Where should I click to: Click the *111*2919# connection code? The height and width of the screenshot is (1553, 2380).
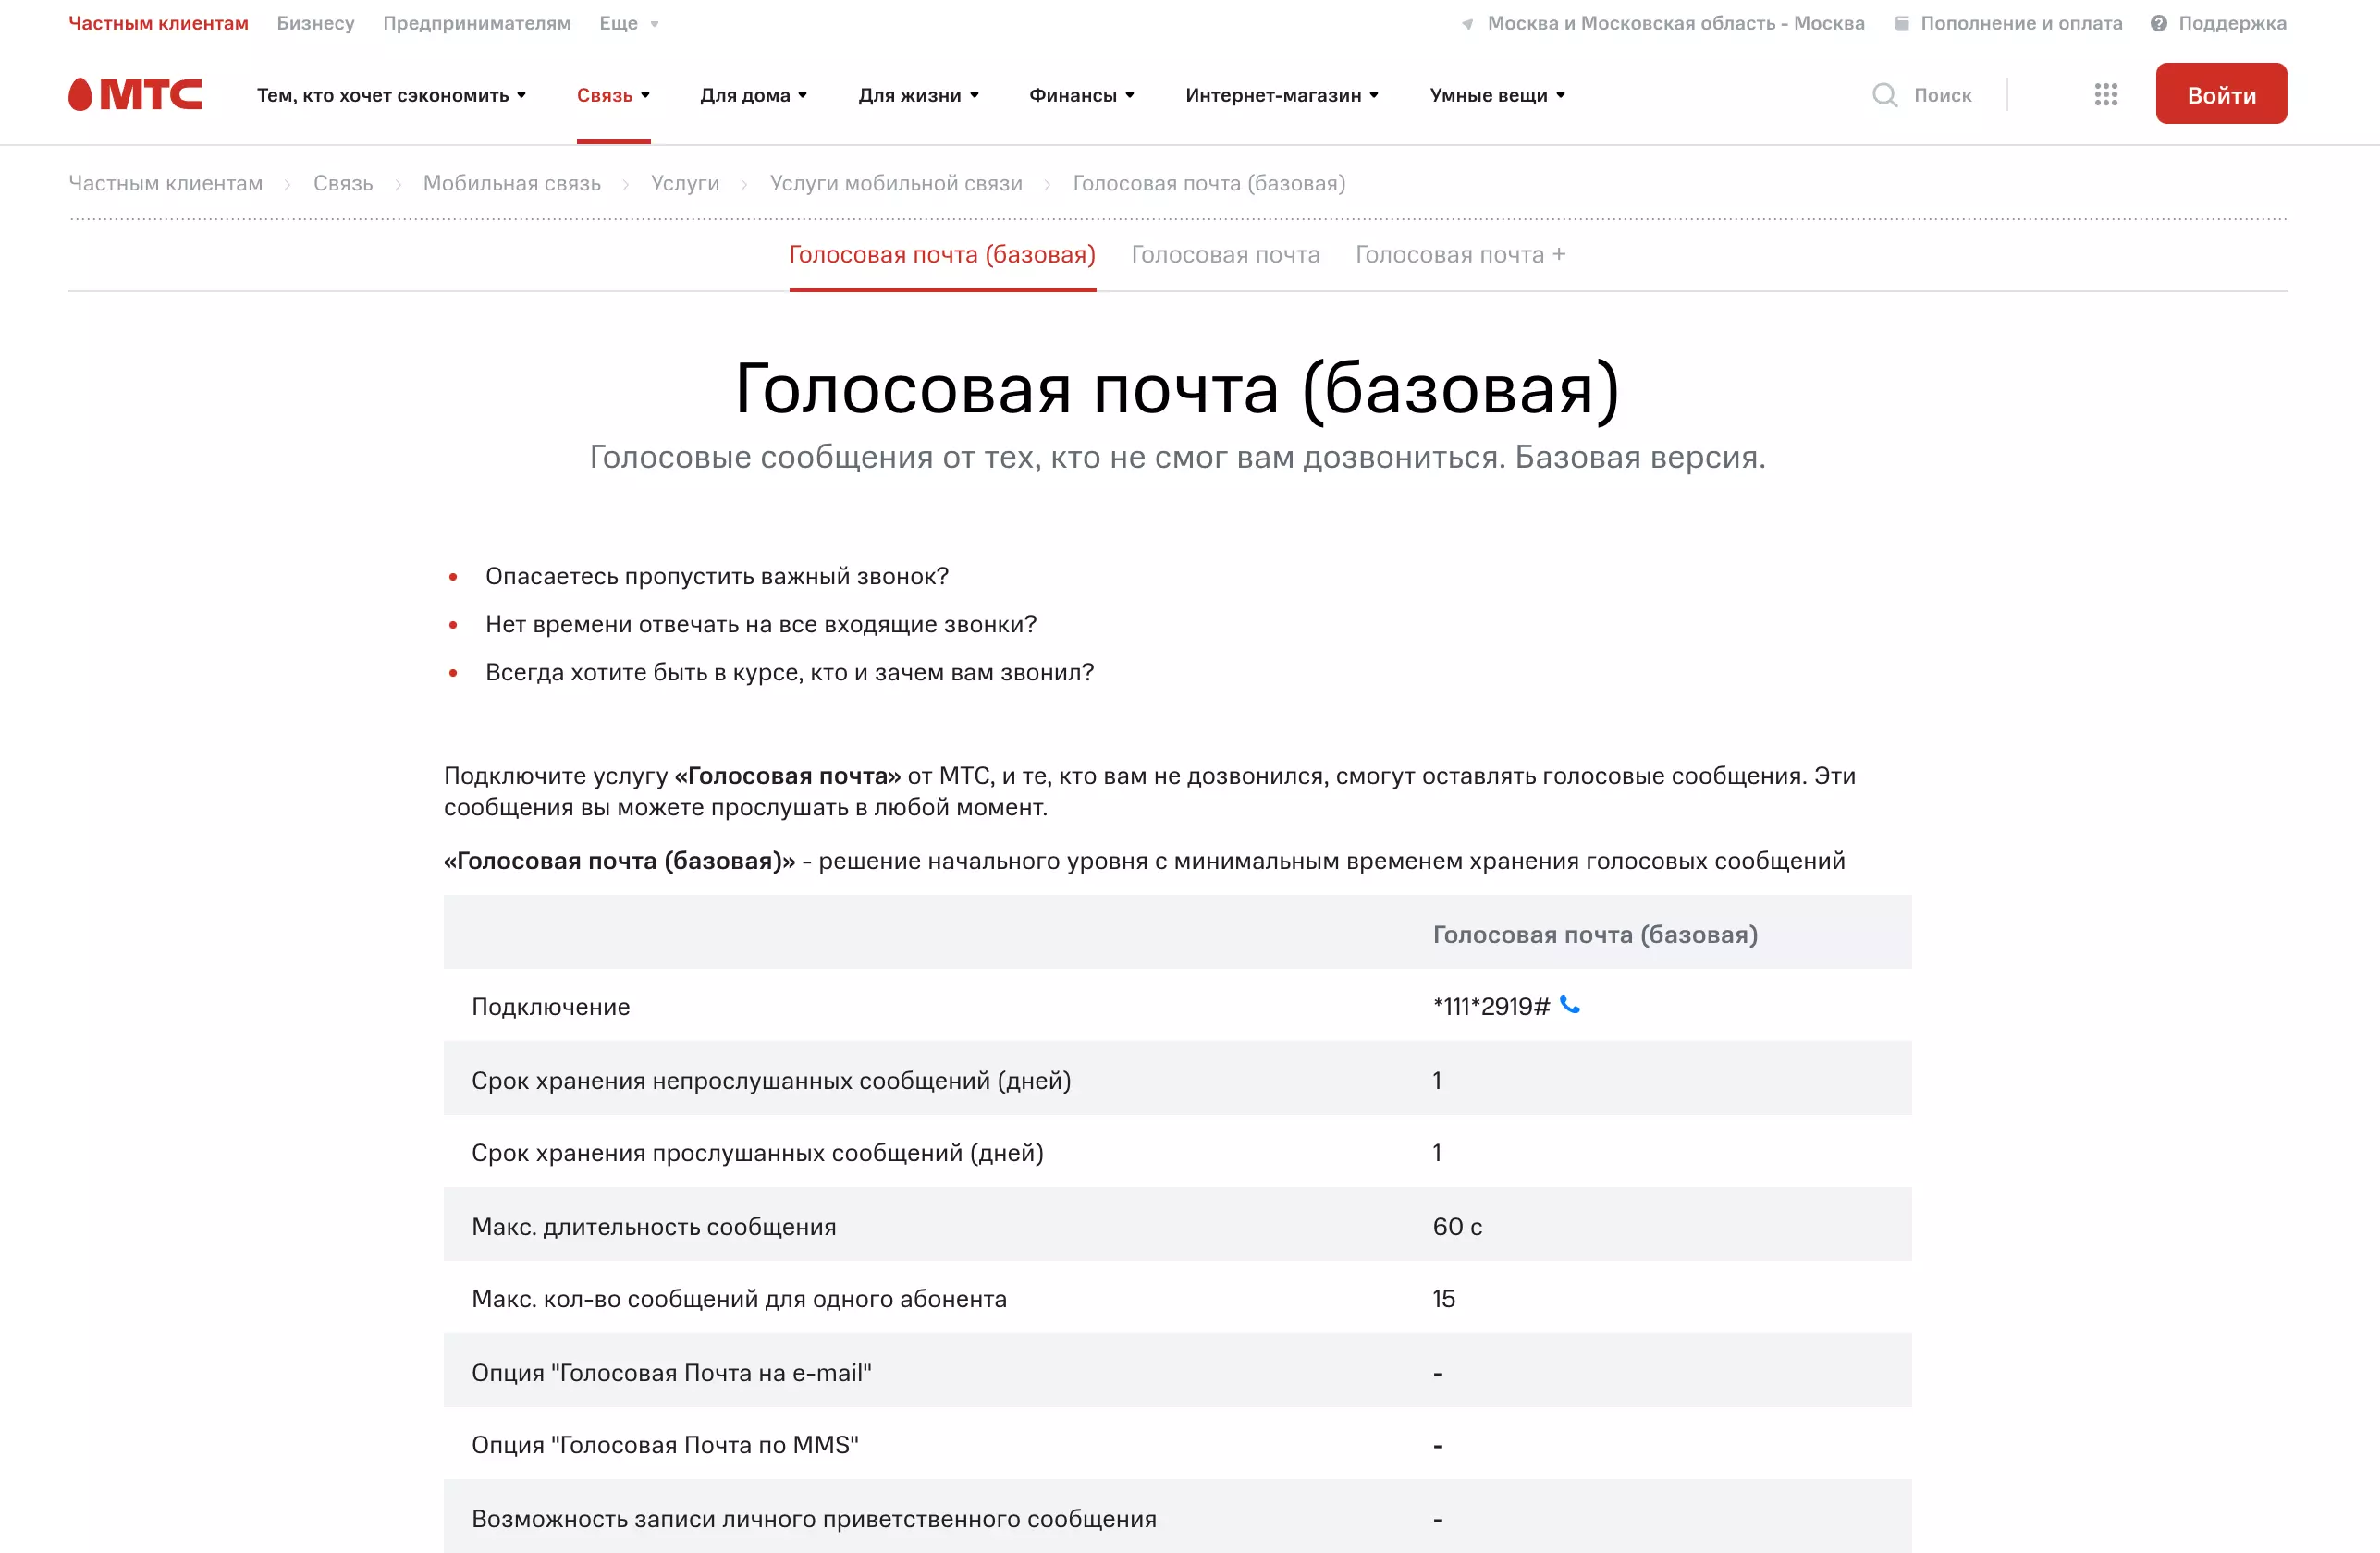(1491, 1006)
